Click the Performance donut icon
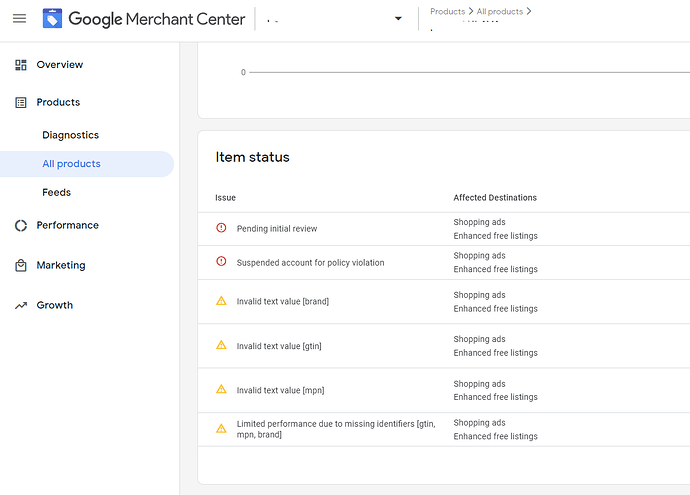Viewport: 690px width, 495px height. (x=21, y=226)
